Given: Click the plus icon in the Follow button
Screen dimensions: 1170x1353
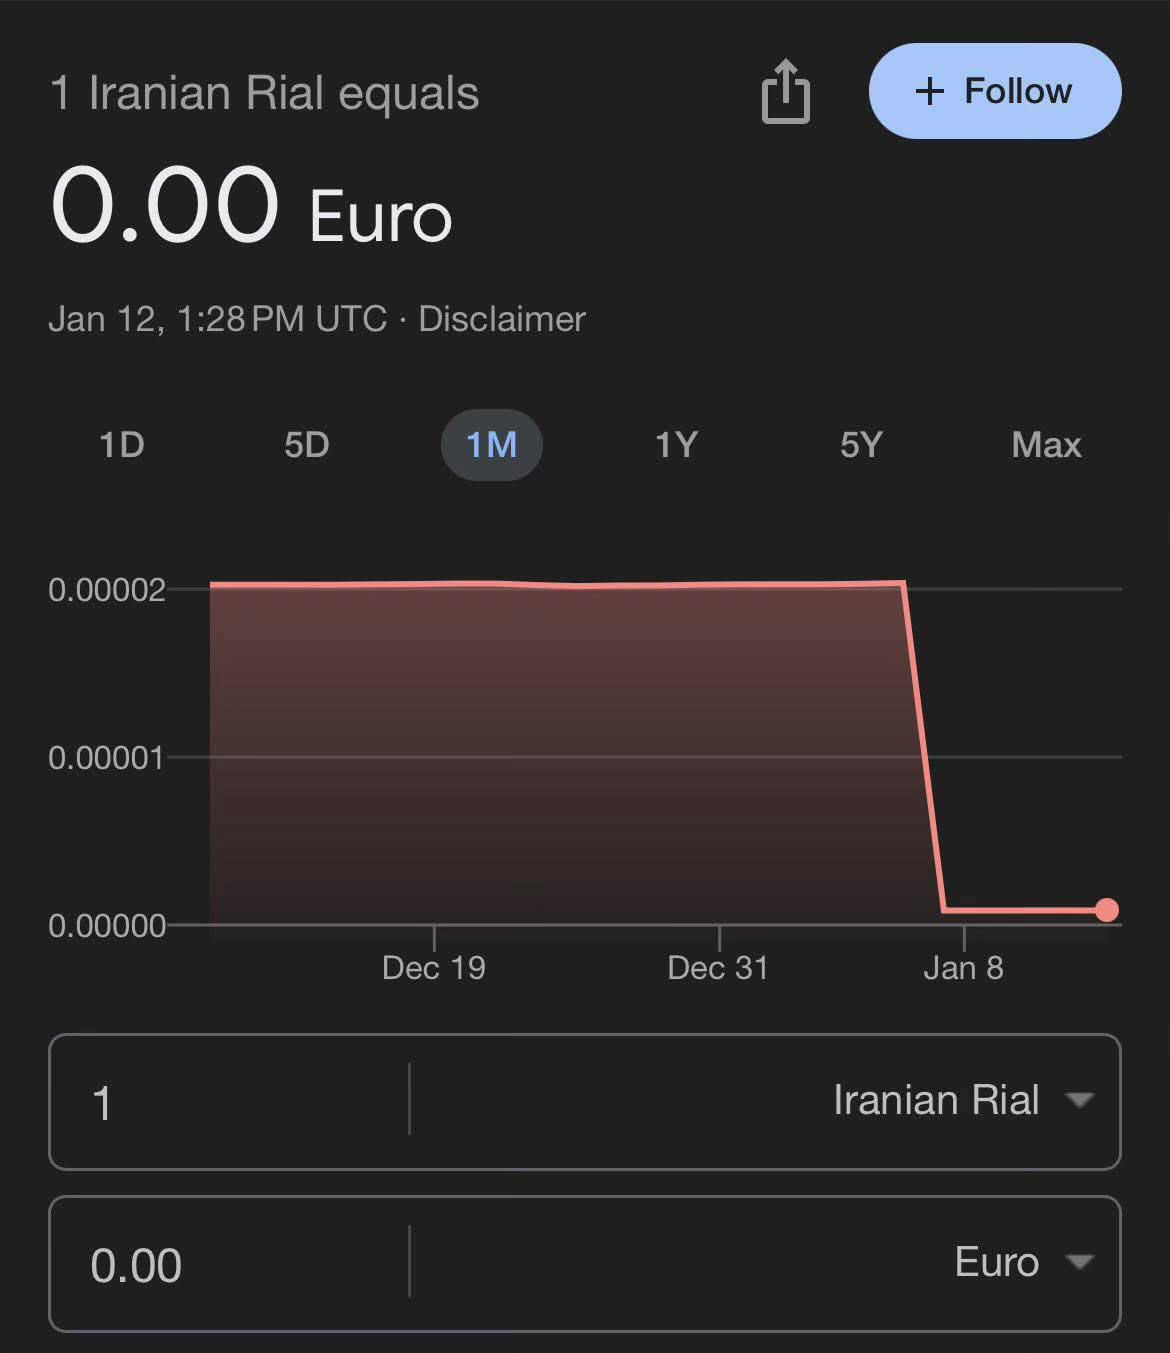Looking at the screenshot, I should (929, 92).
